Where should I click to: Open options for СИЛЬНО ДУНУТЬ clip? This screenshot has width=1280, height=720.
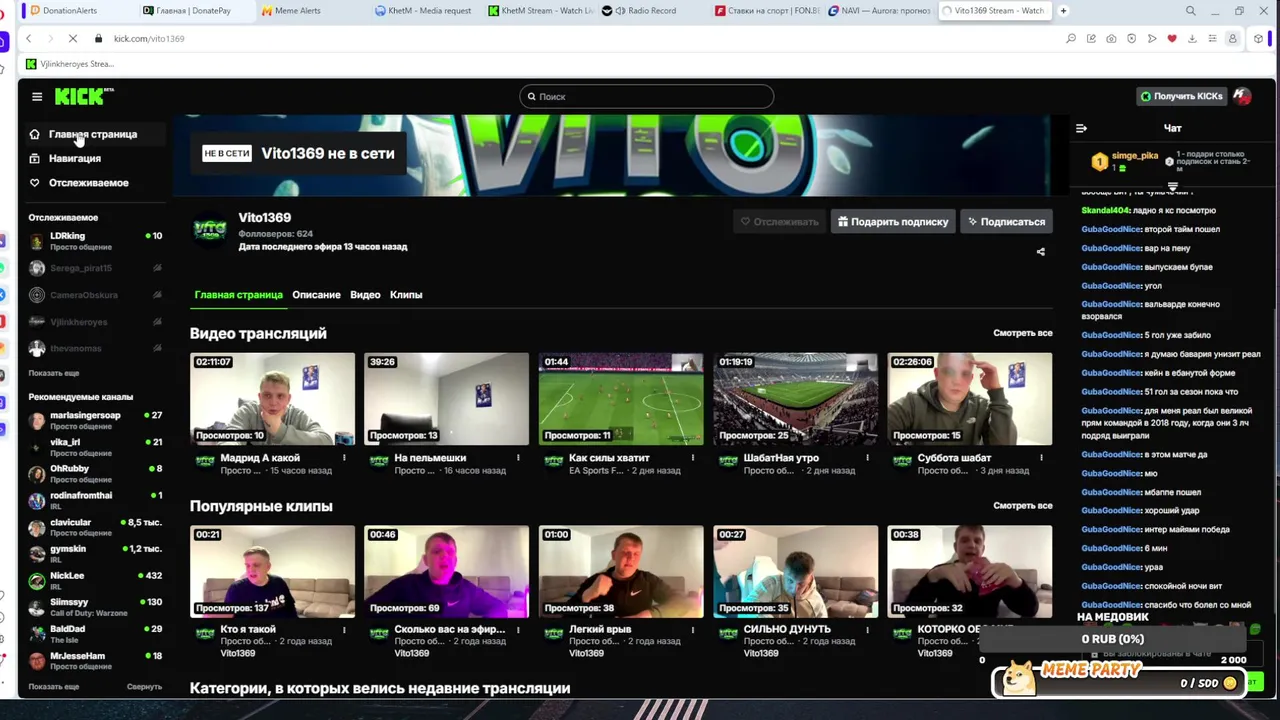pyautogui.click(x=867, y=630)
